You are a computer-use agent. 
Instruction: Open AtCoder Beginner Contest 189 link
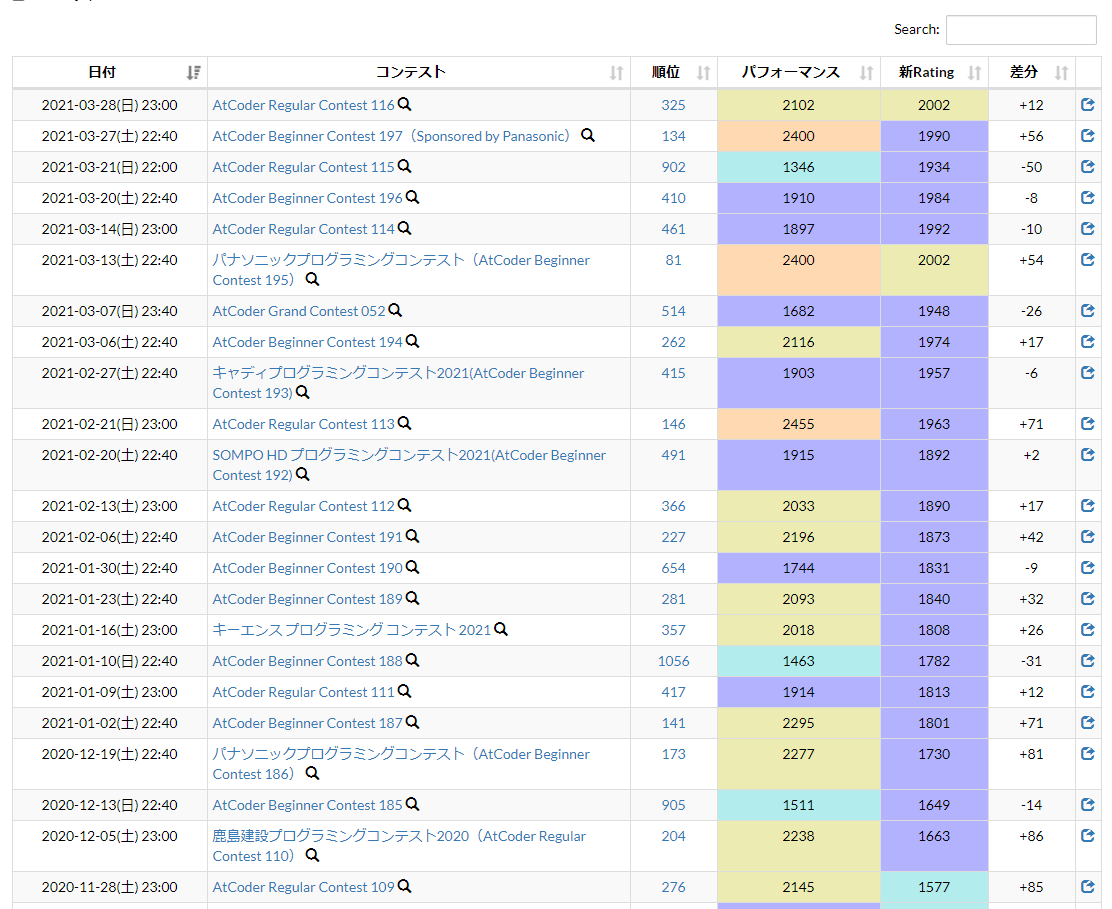(x=307, y=599)
